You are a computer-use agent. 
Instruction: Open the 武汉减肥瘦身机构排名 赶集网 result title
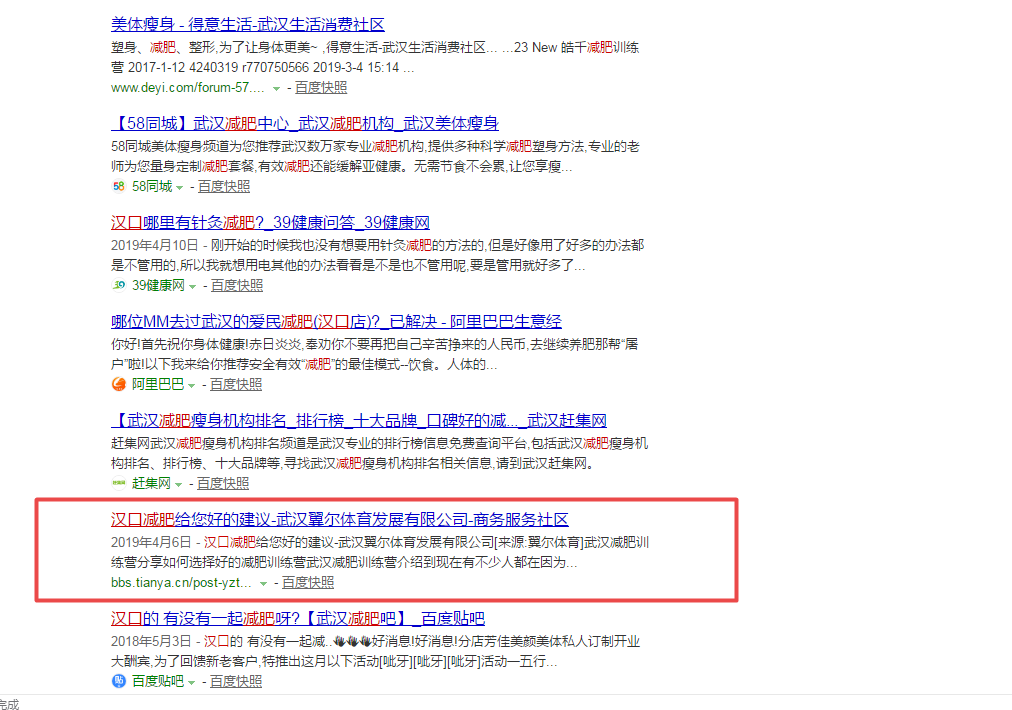point(359,421)
